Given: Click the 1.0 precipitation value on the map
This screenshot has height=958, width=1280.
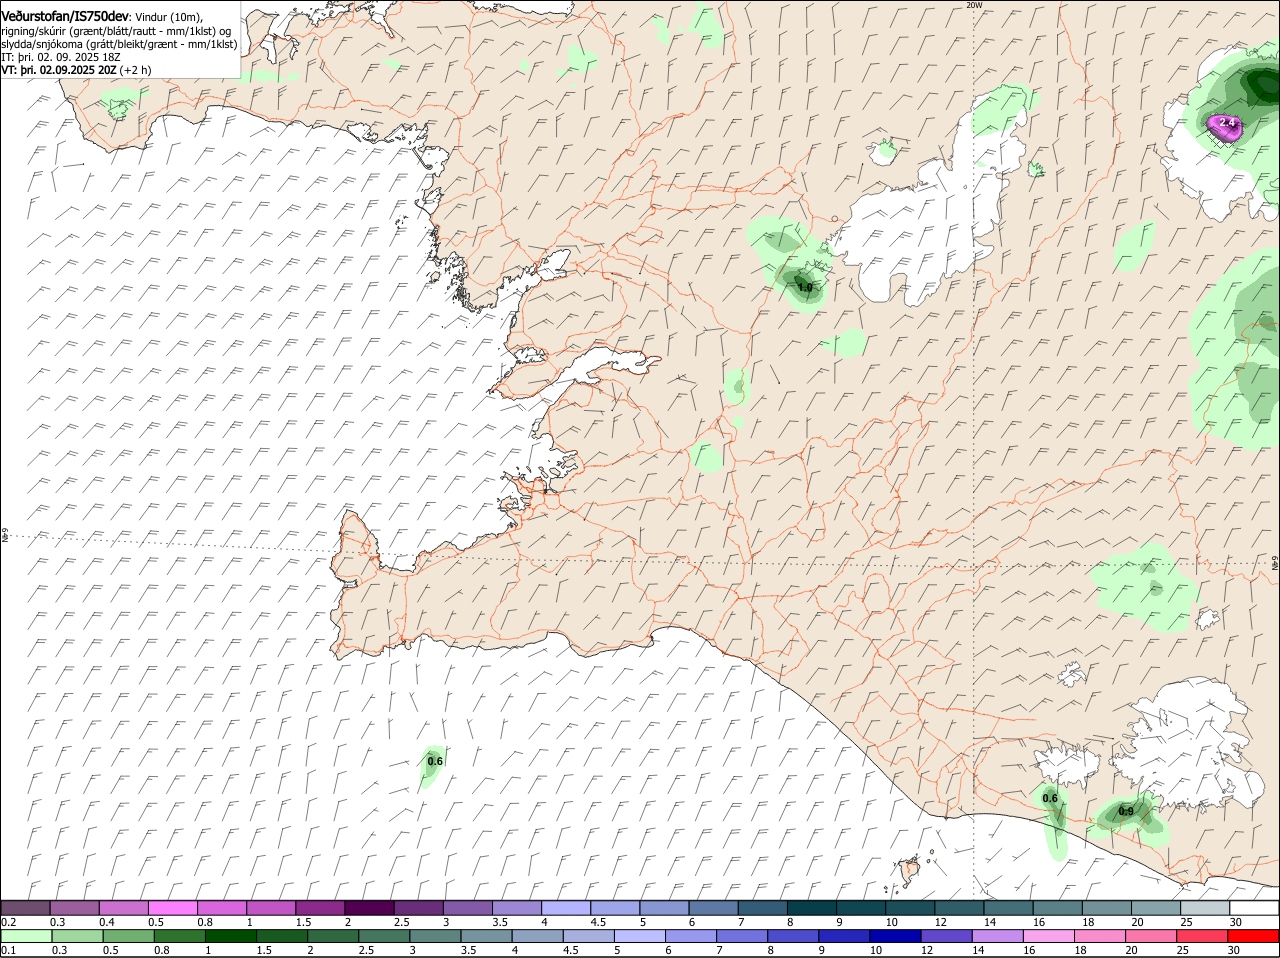Looking at the screenshot, I should (x=805, y=287).
